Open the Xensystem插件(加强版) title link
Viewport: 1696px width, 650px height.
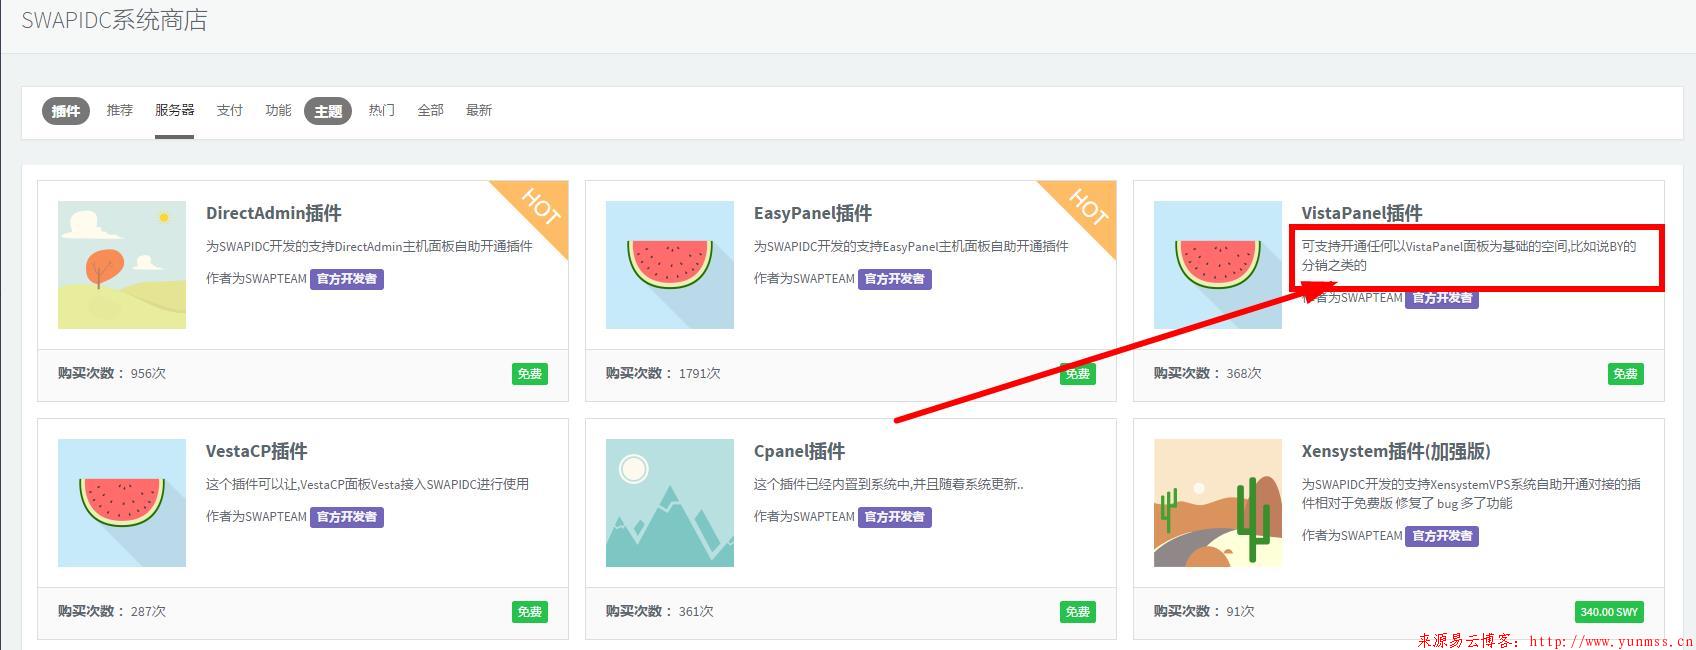coord(1396,451)
